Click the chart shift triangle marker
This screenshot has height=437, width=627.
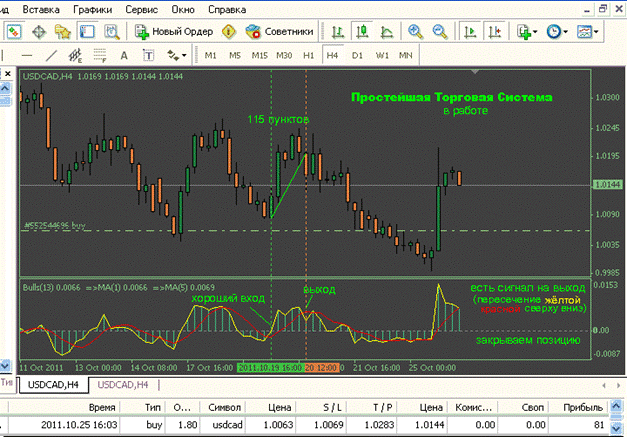point(475,72)
